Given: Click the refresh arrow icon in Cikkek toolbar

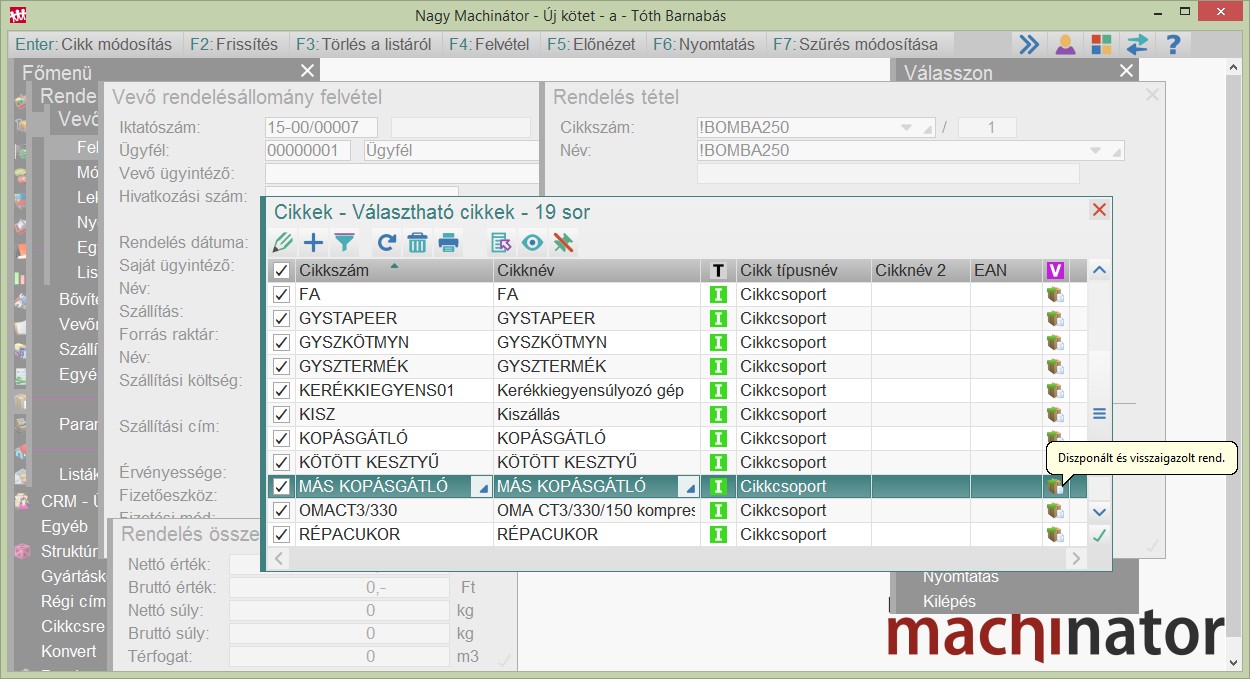Looking at the screenshot, I should tap(387, 242).
